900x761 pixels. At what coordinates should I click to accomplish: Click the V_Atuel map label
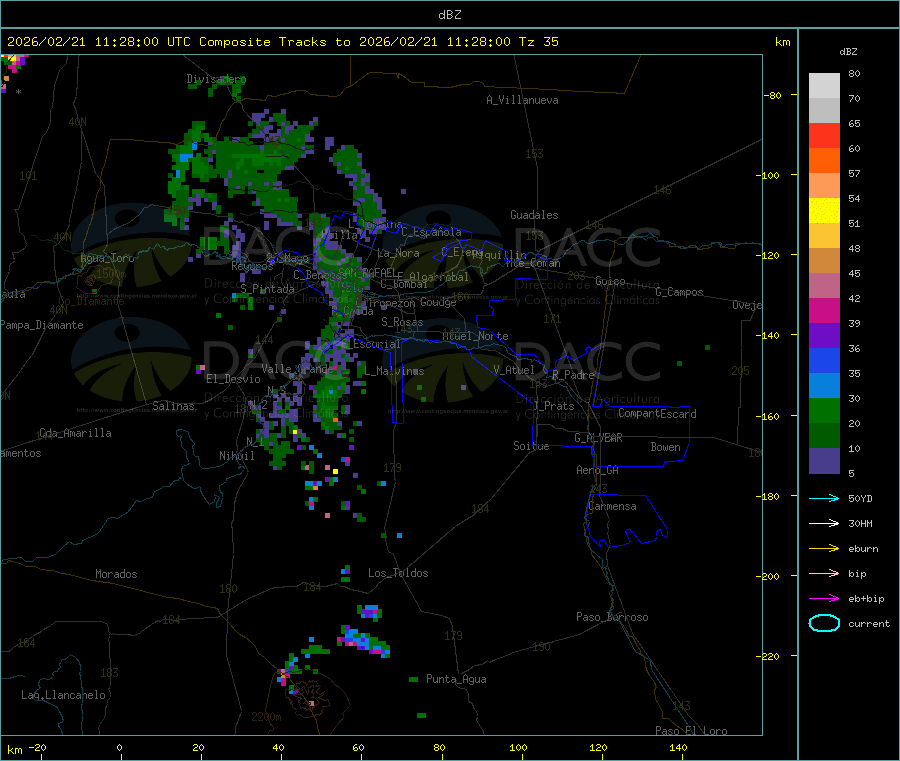pyautogui.click(x=514, y=370)
